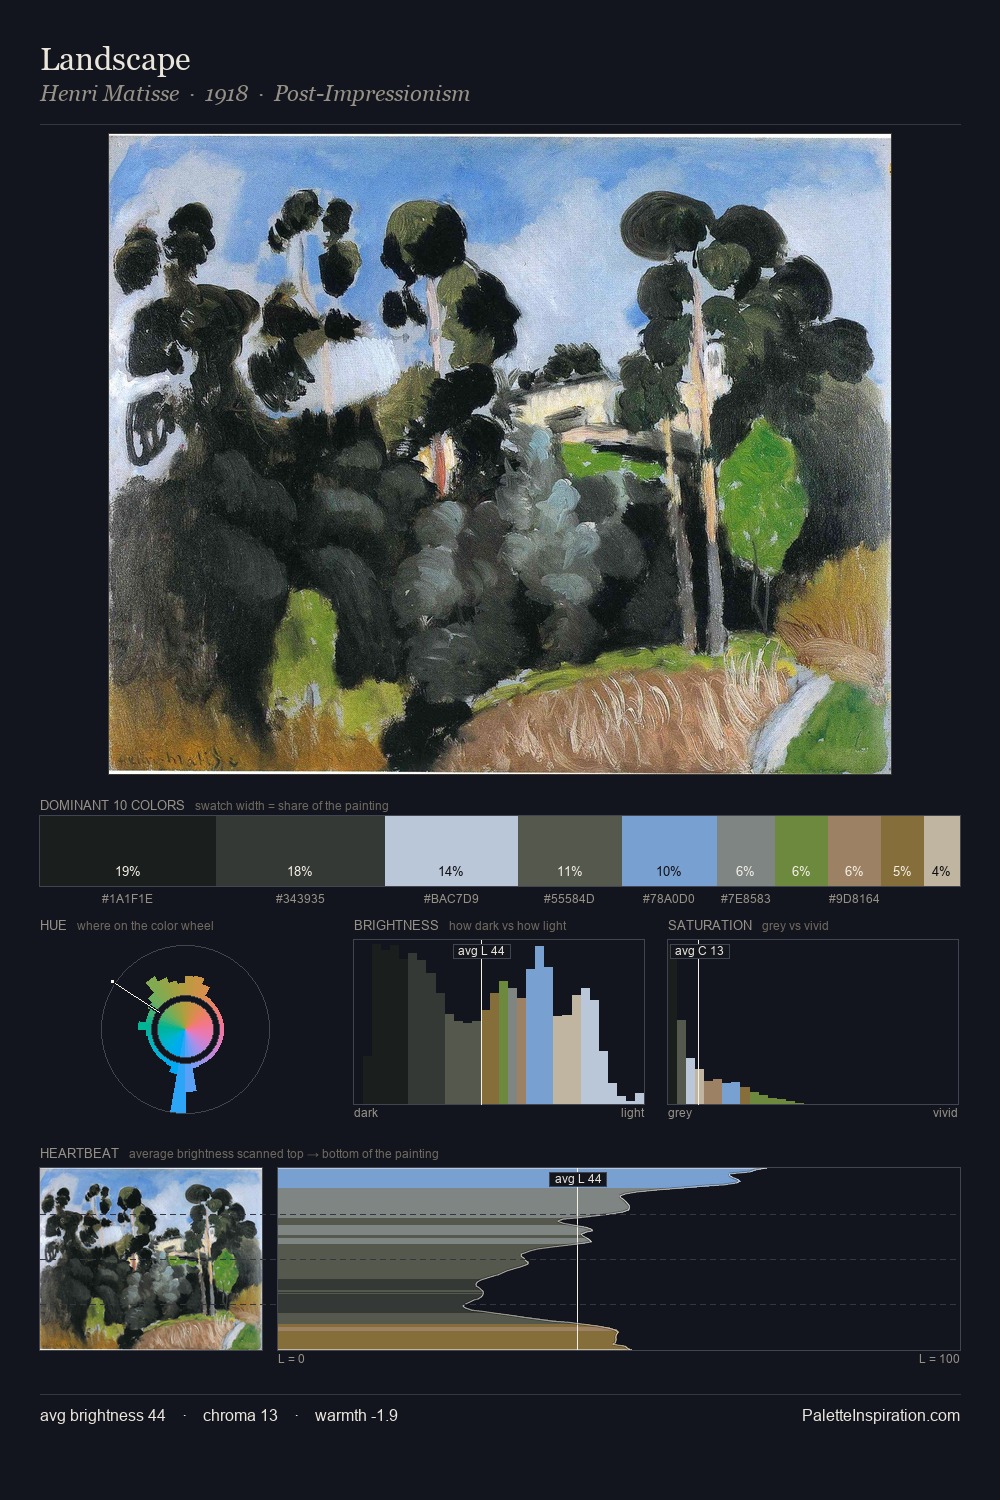
Task: Click the BRIGHTNESS section heading
Action: (x=396, y=925)
